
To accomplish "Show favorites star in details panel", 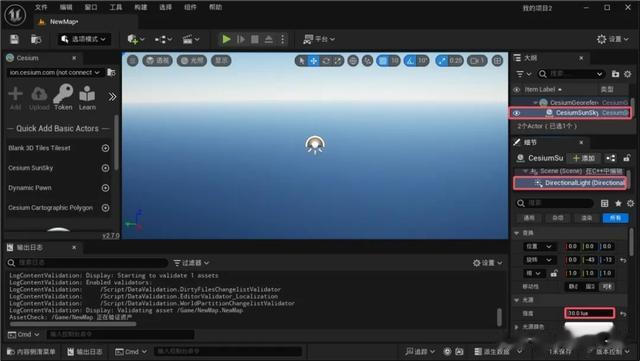I will [618, 203].
